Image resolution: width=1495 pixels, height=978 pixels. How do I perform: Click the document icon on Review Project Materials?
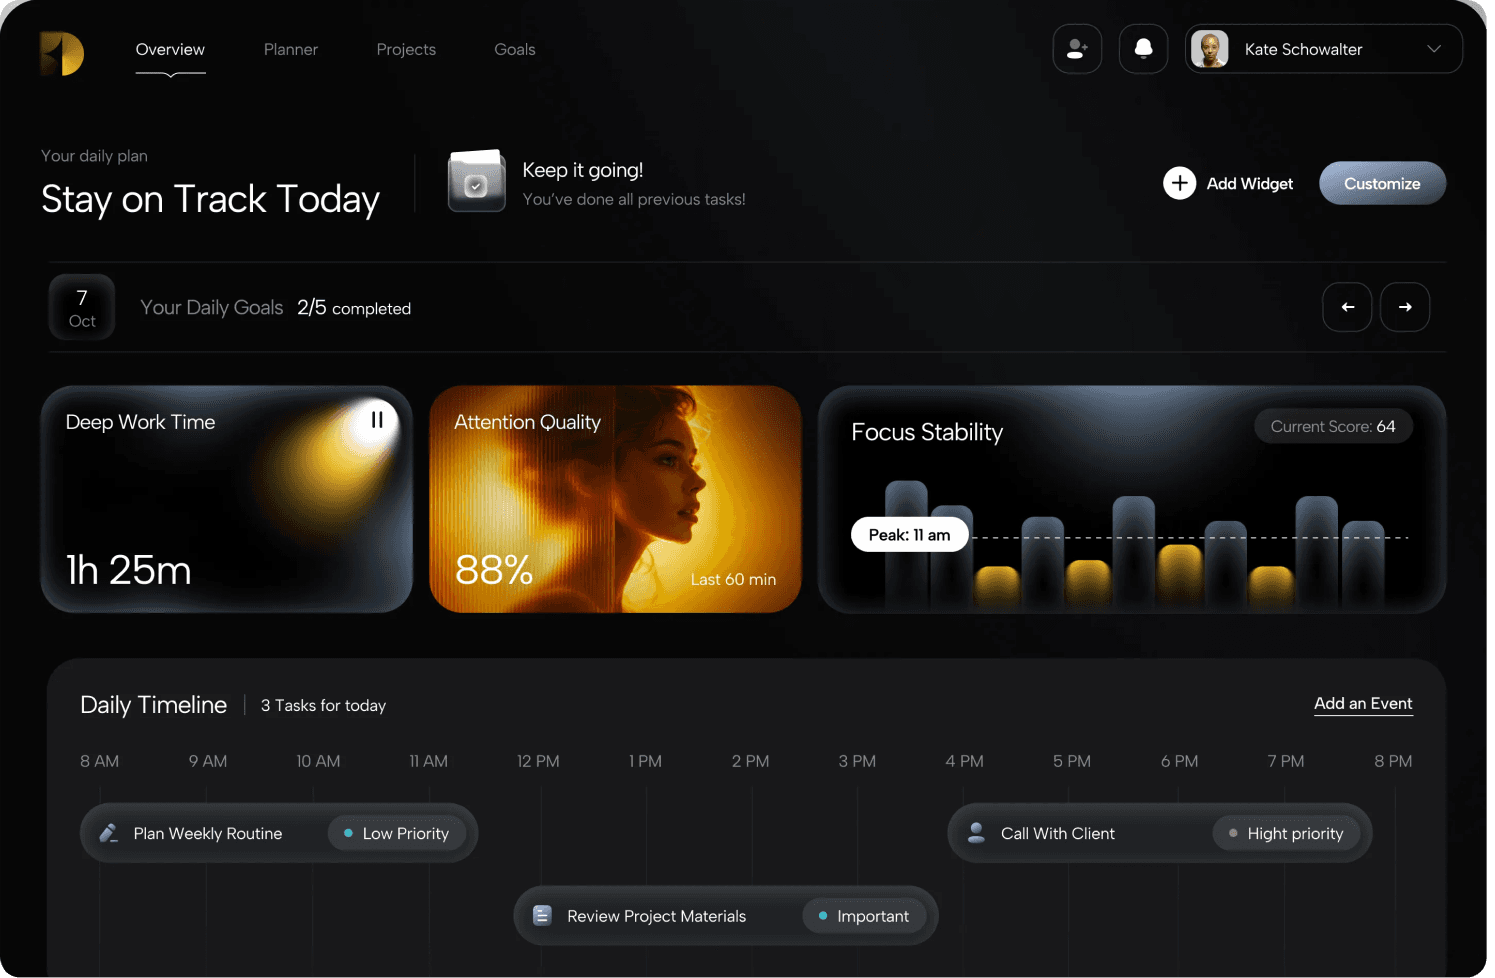[542, 915]
